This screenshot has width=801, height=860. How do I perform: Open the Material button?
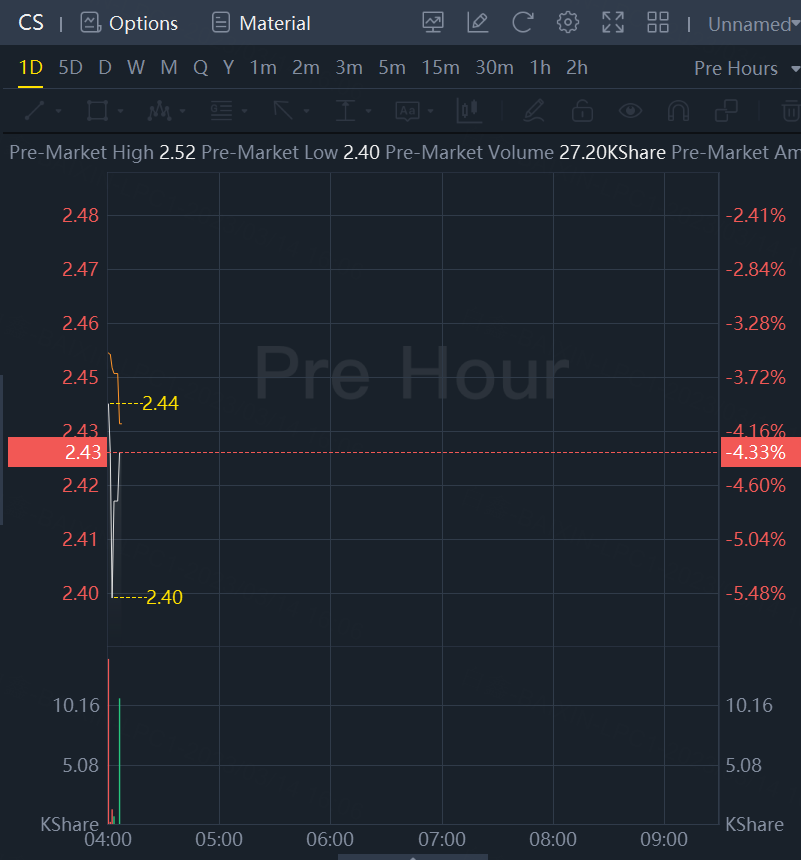point(262,23)
